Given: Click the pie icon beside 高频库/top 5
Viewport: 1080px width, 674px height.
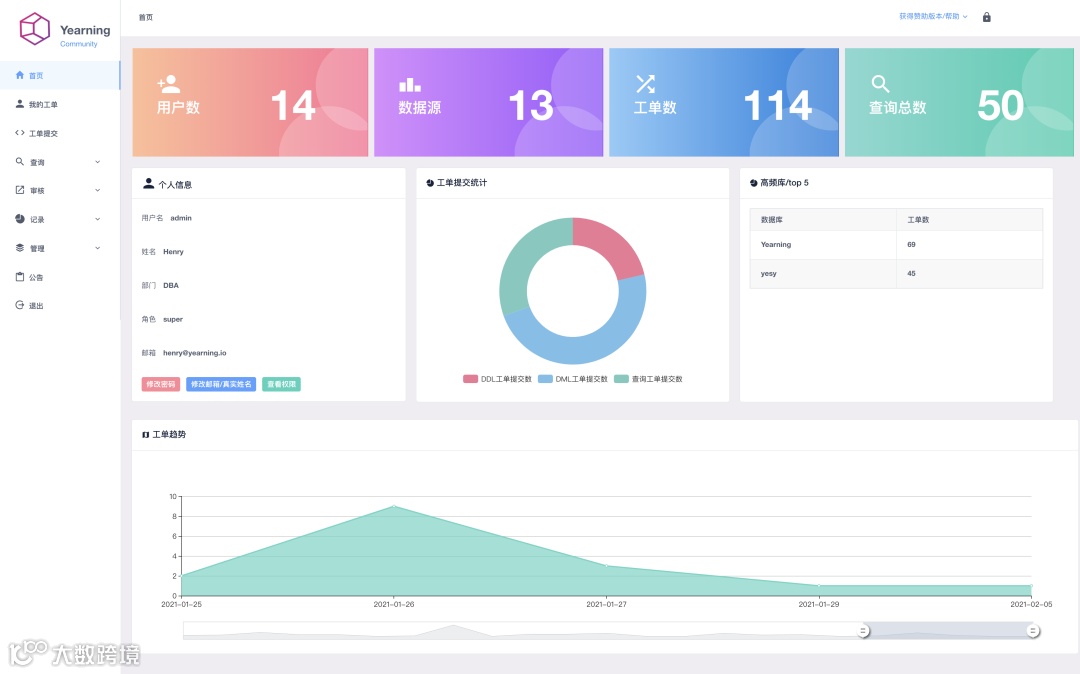Looking at the screenshot, I should tap(754, 183).
